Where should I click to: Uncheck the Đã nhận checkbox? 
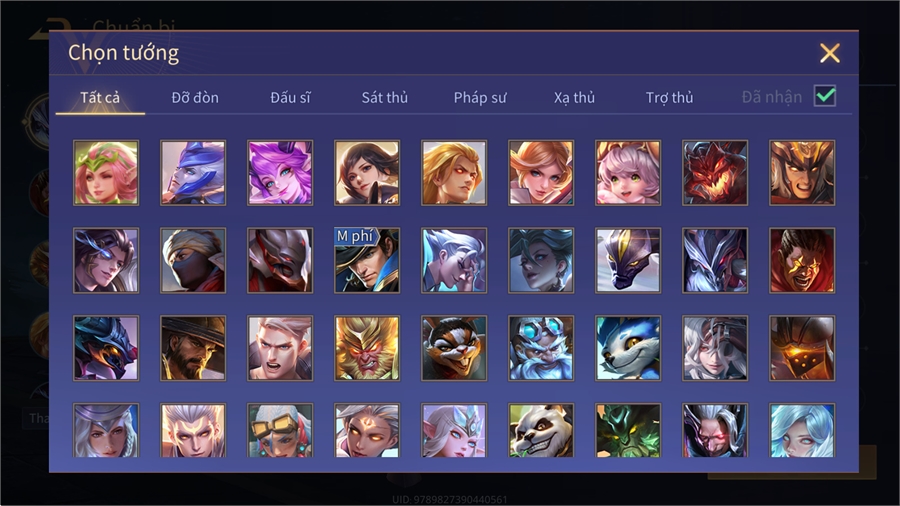825,96
